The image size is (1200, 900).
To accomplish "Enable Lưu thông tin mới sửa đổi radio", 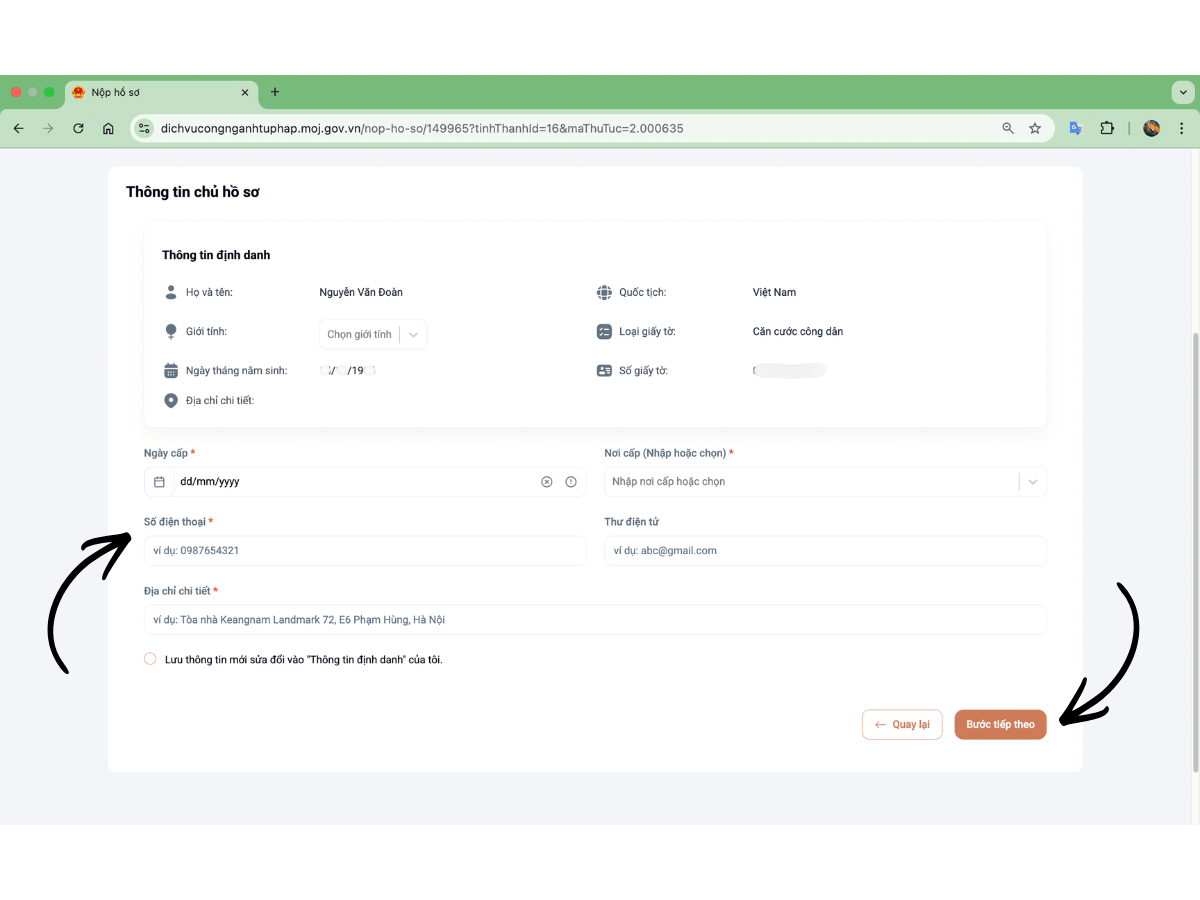I will [x=150, y=659].
